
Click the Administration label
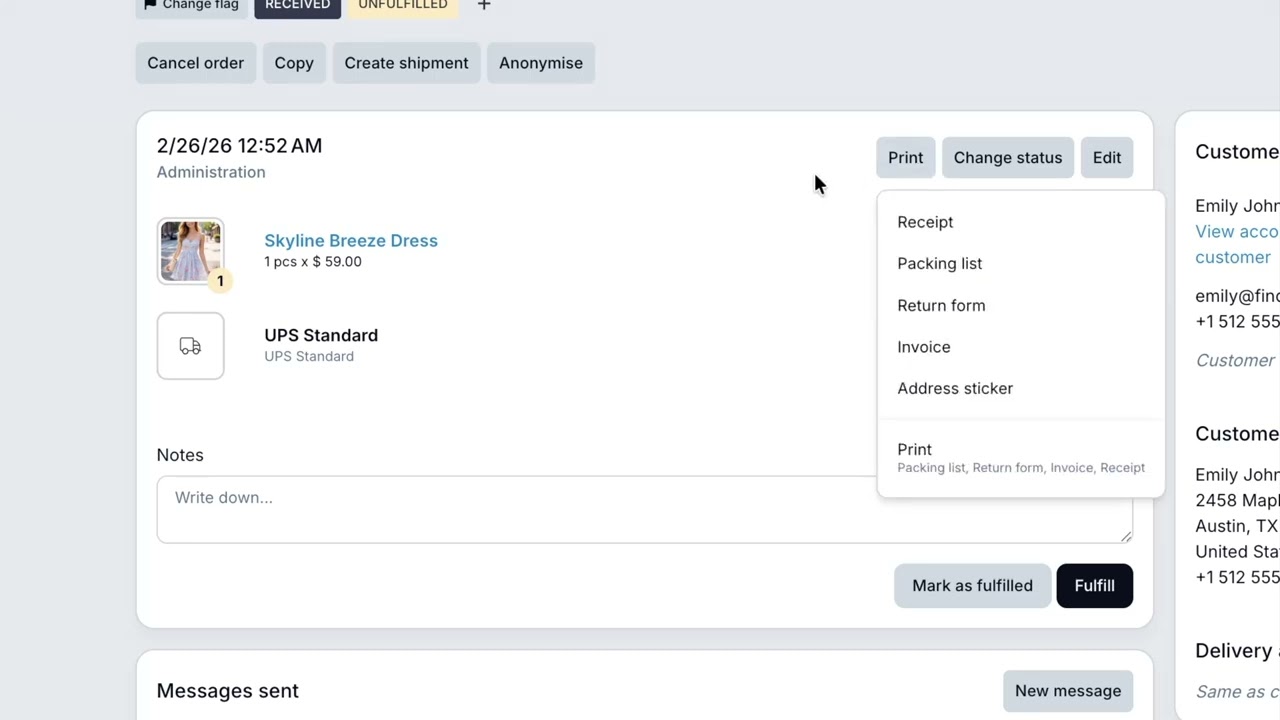point(211,172)
